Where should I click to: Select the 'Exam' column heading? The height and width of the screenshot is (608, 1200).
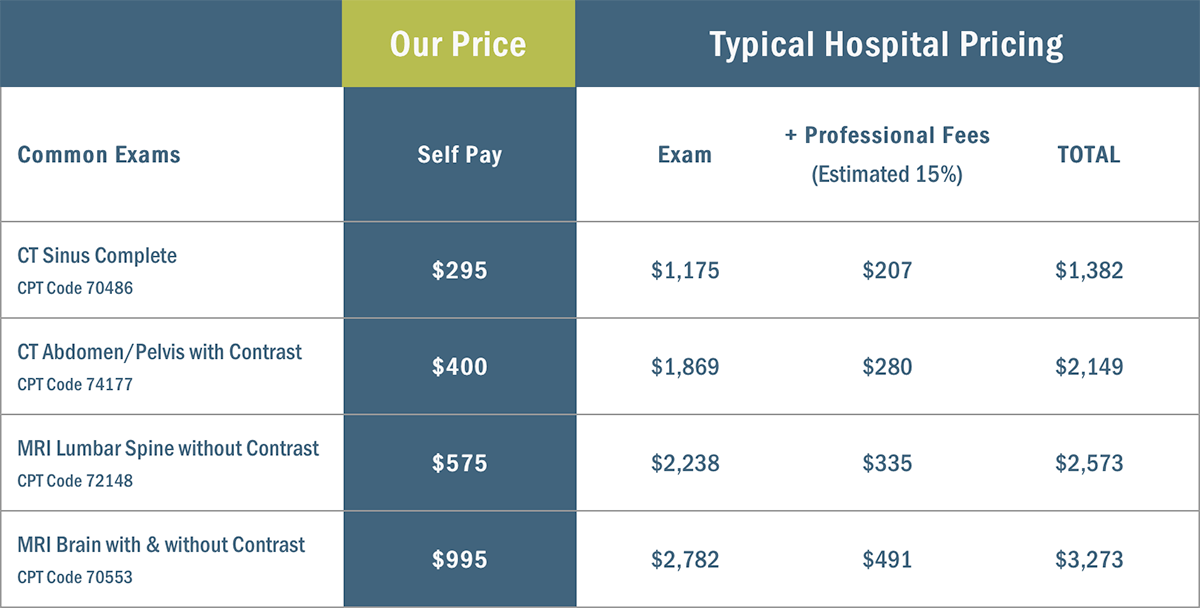click(685, 155)
